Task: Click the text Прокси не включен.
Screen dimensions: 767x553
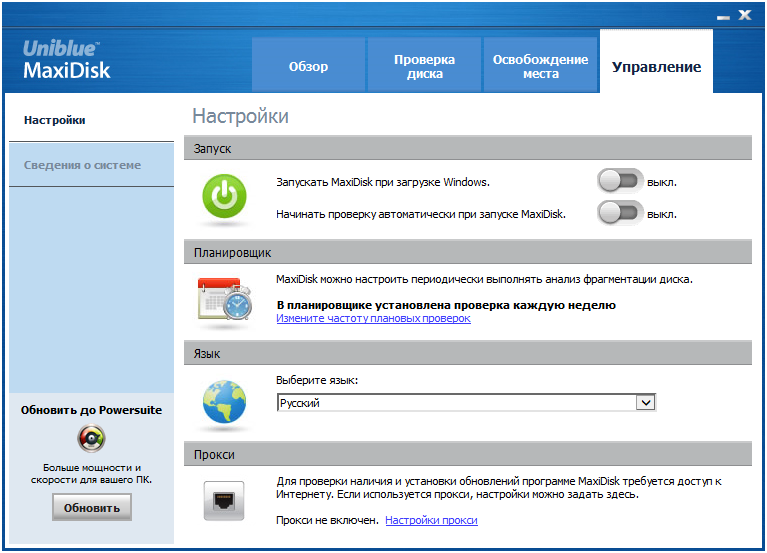Action: [x=327, y=520]
